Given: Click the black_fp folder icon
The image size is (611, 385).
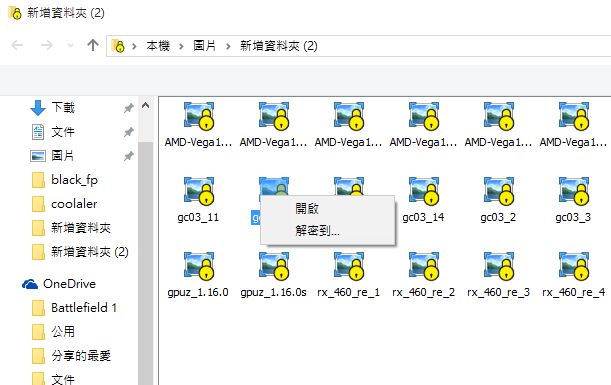Looking at the screenshot, I should click(38, 180).
